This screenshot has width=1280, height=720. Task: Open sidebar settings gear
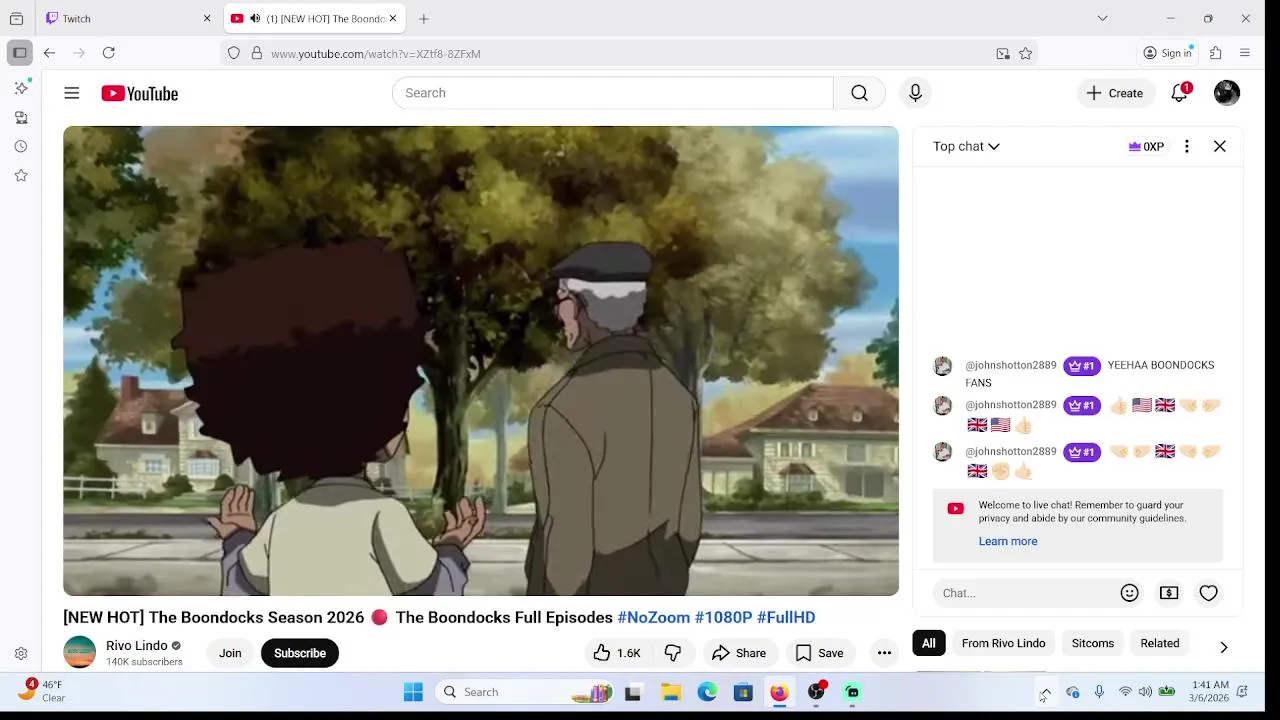pos(21,653)
